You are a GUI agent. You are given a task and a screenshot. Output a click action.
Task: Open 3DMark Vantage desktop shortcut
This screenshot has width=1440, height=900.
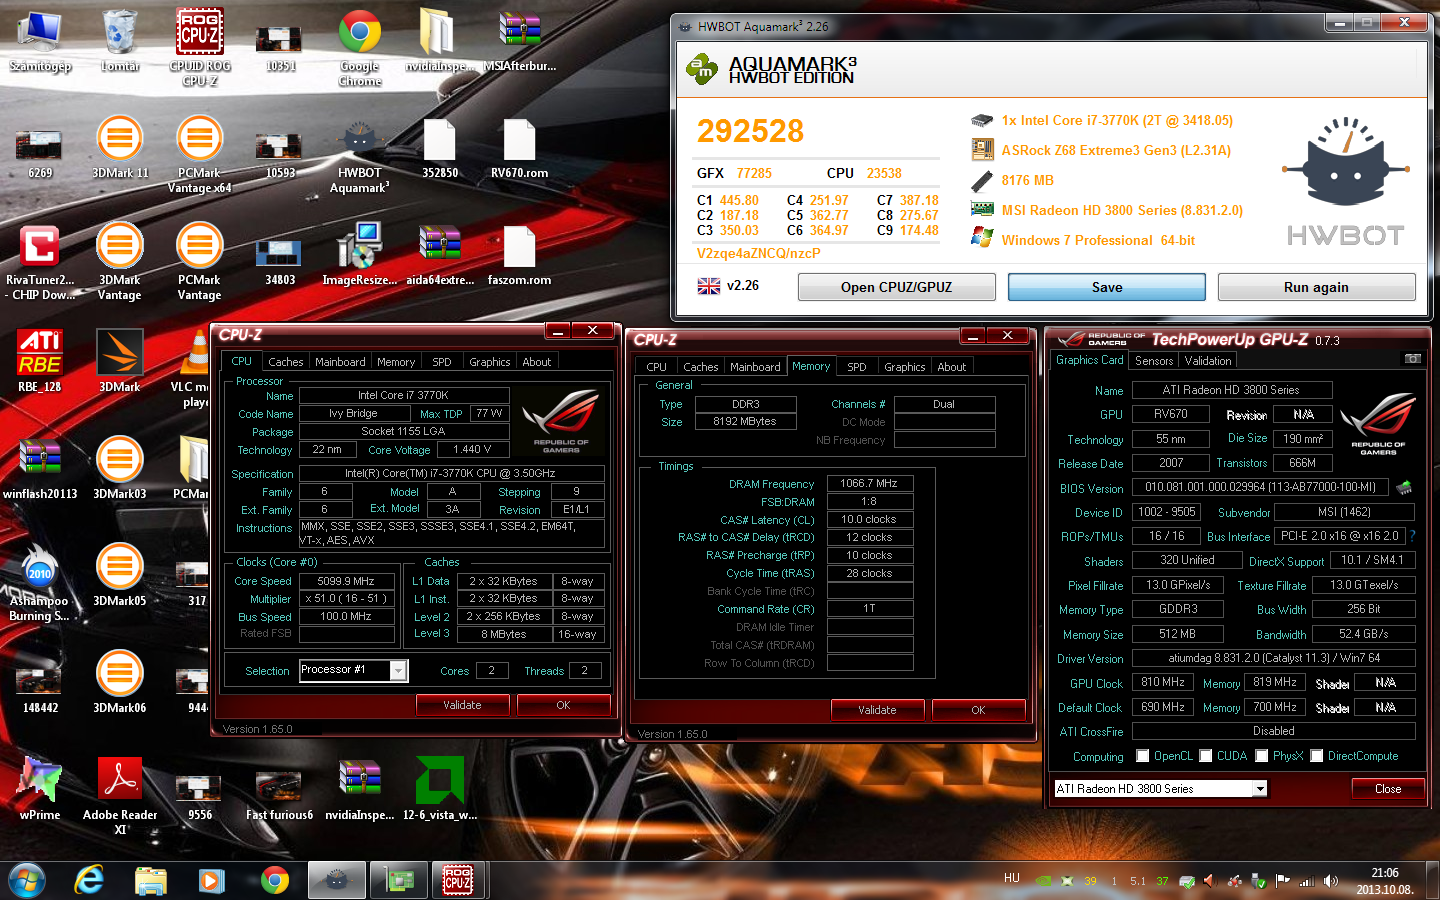coord(120,261)
